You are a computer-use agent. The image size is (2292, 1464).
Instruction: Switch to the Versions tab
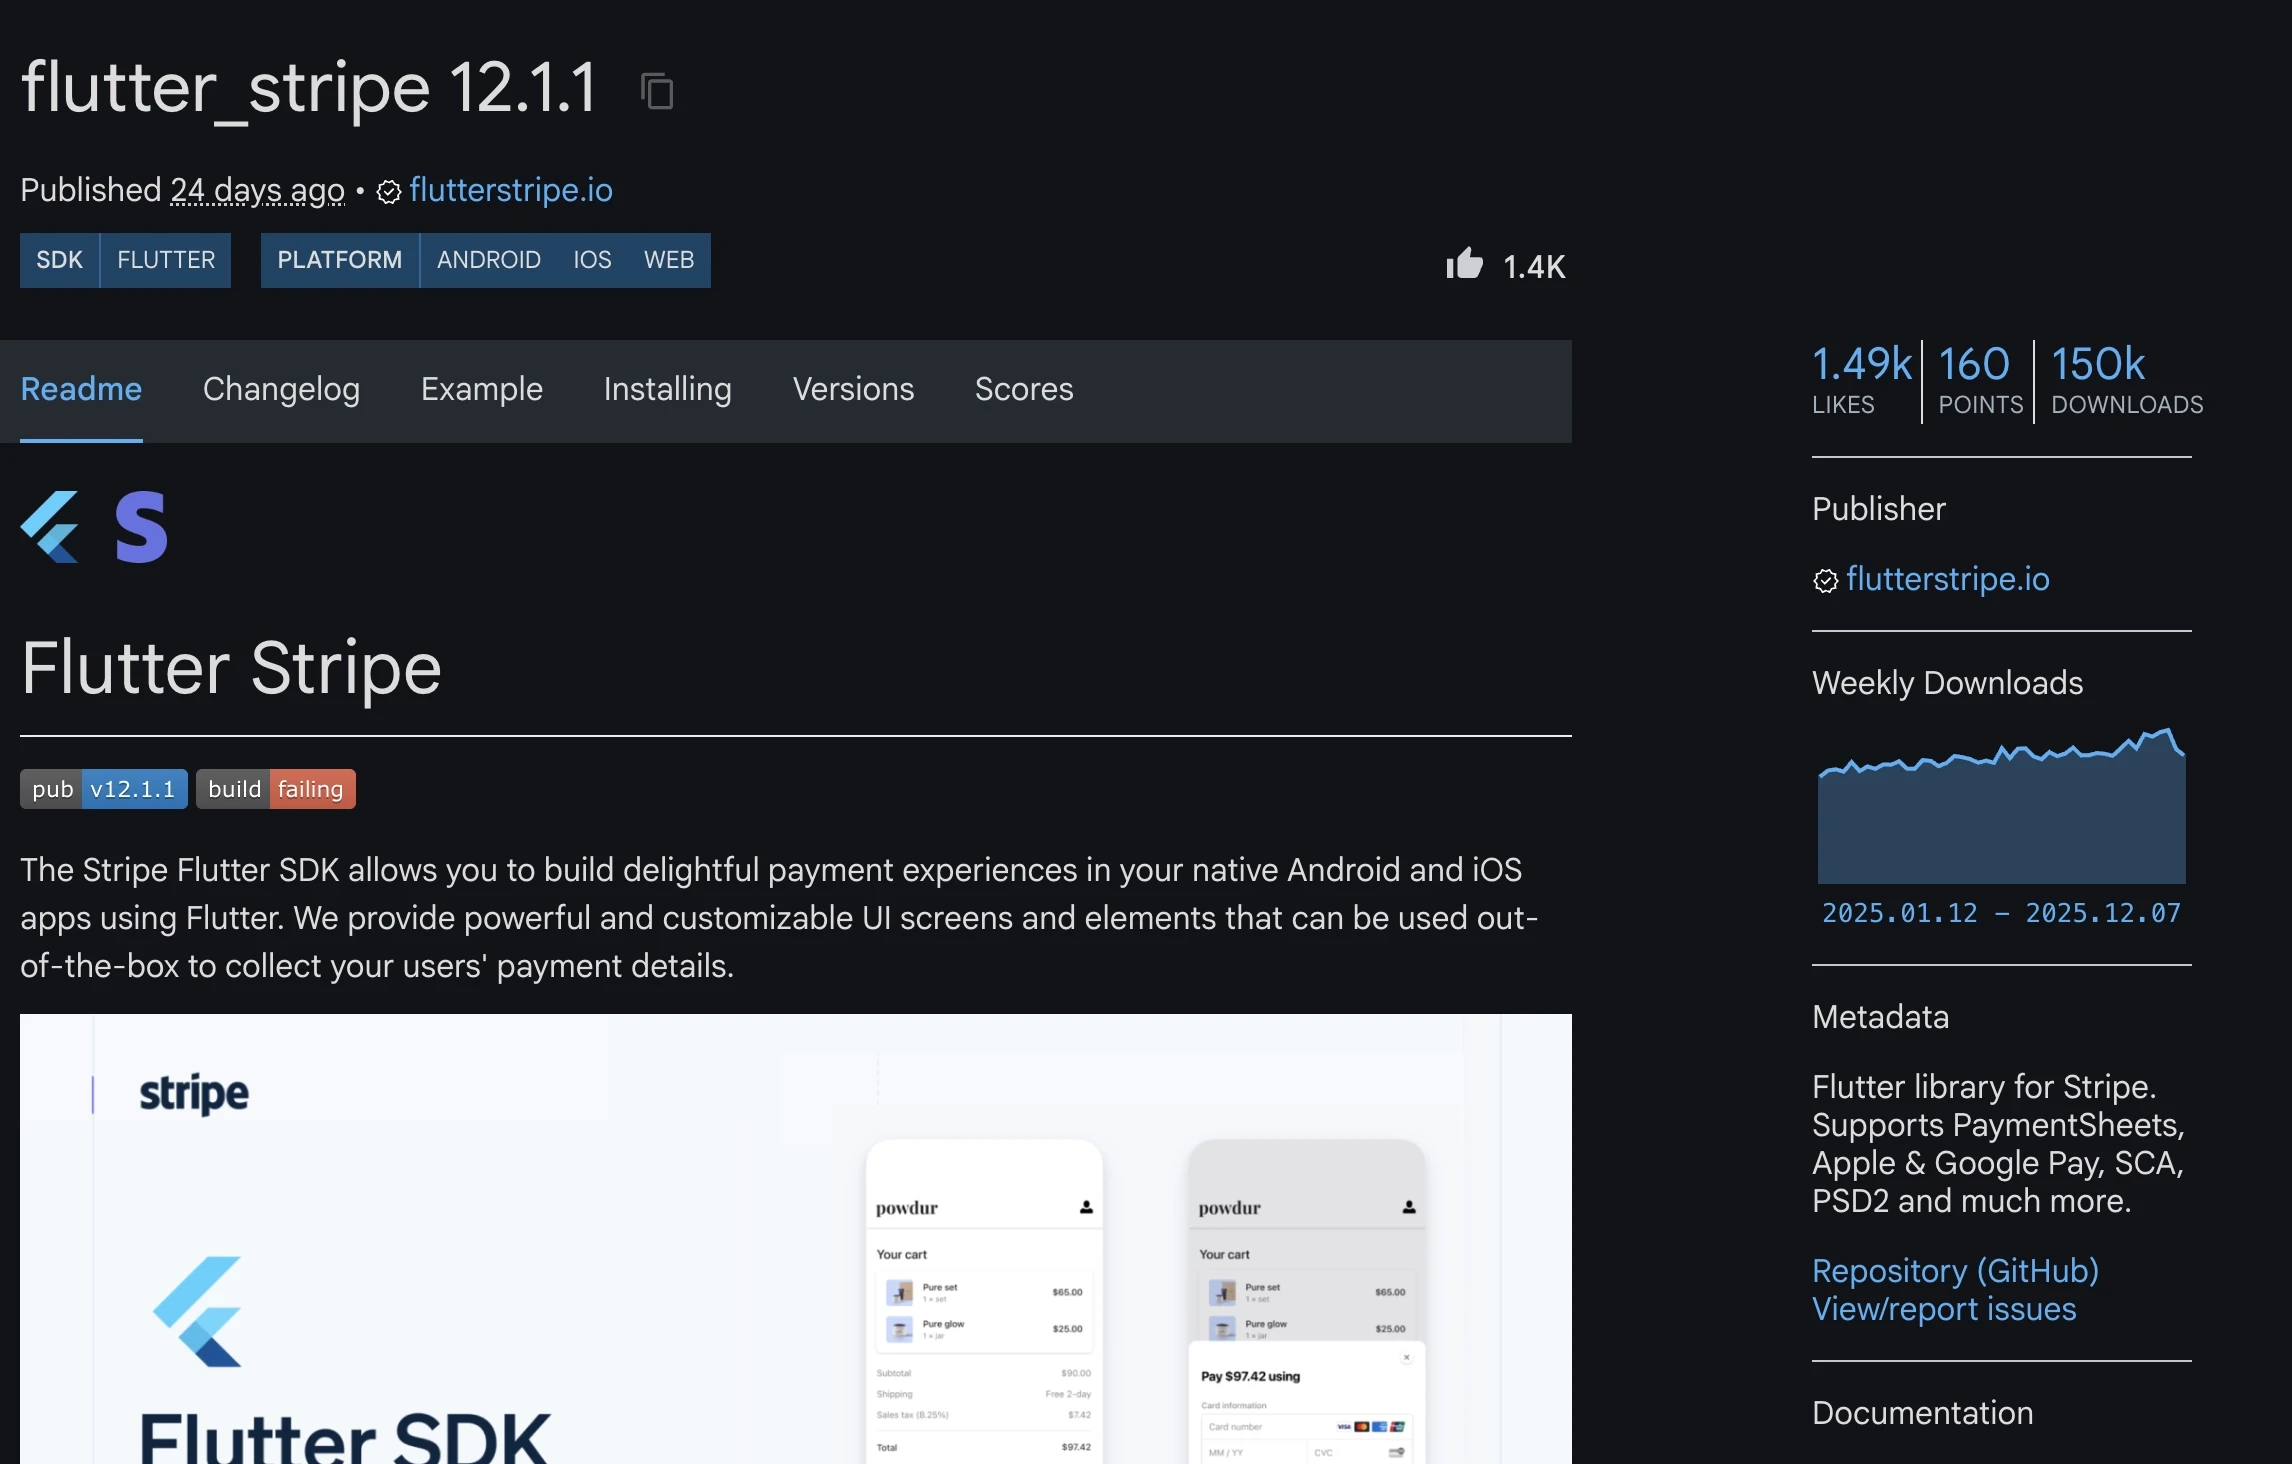click(x=853, y=389)
